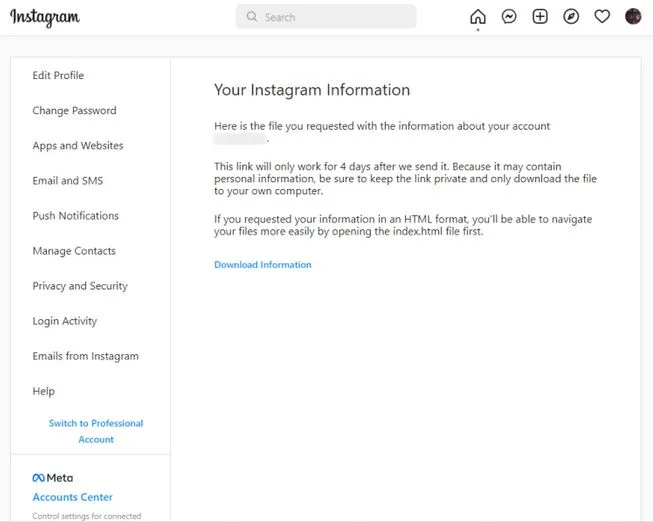653x522 pixels.
Task: Open Meta Accounts Center link
Action: click(73, 497)
